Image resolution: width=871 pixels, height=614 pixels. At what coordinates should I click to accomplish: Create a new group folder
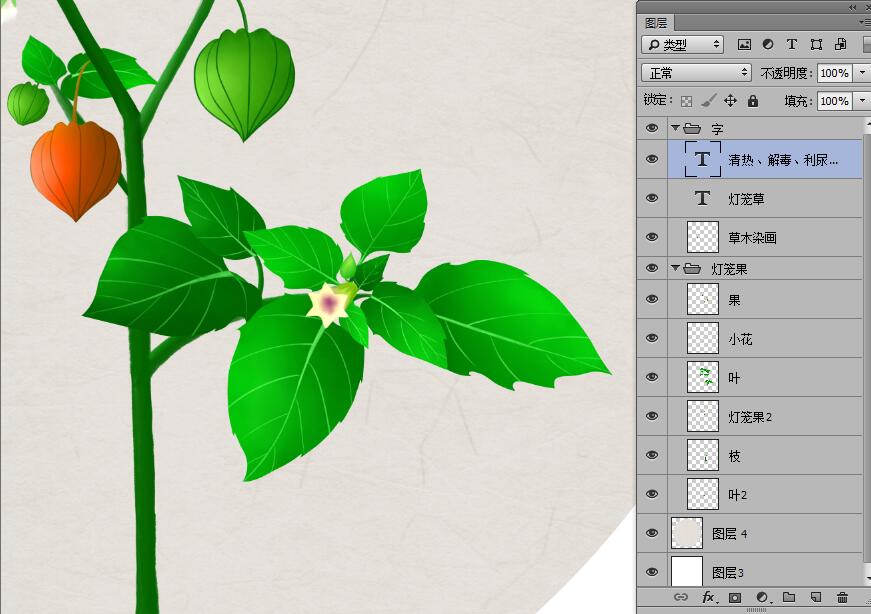(789, 597)
